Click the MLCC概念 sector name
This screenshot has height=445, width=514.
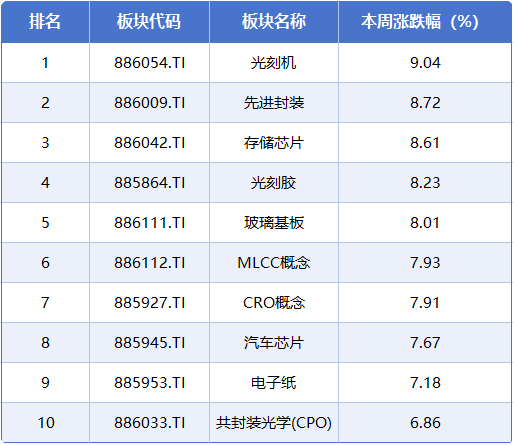pyautogui.click(x=274, y=263)
